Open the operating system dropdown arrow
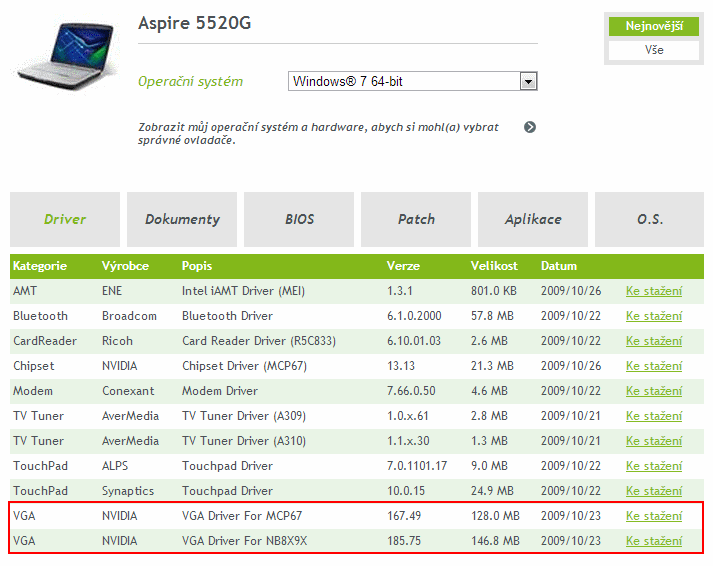Viewport: 713px width, 566px height. pyautogui.click(x=528, y=82)
